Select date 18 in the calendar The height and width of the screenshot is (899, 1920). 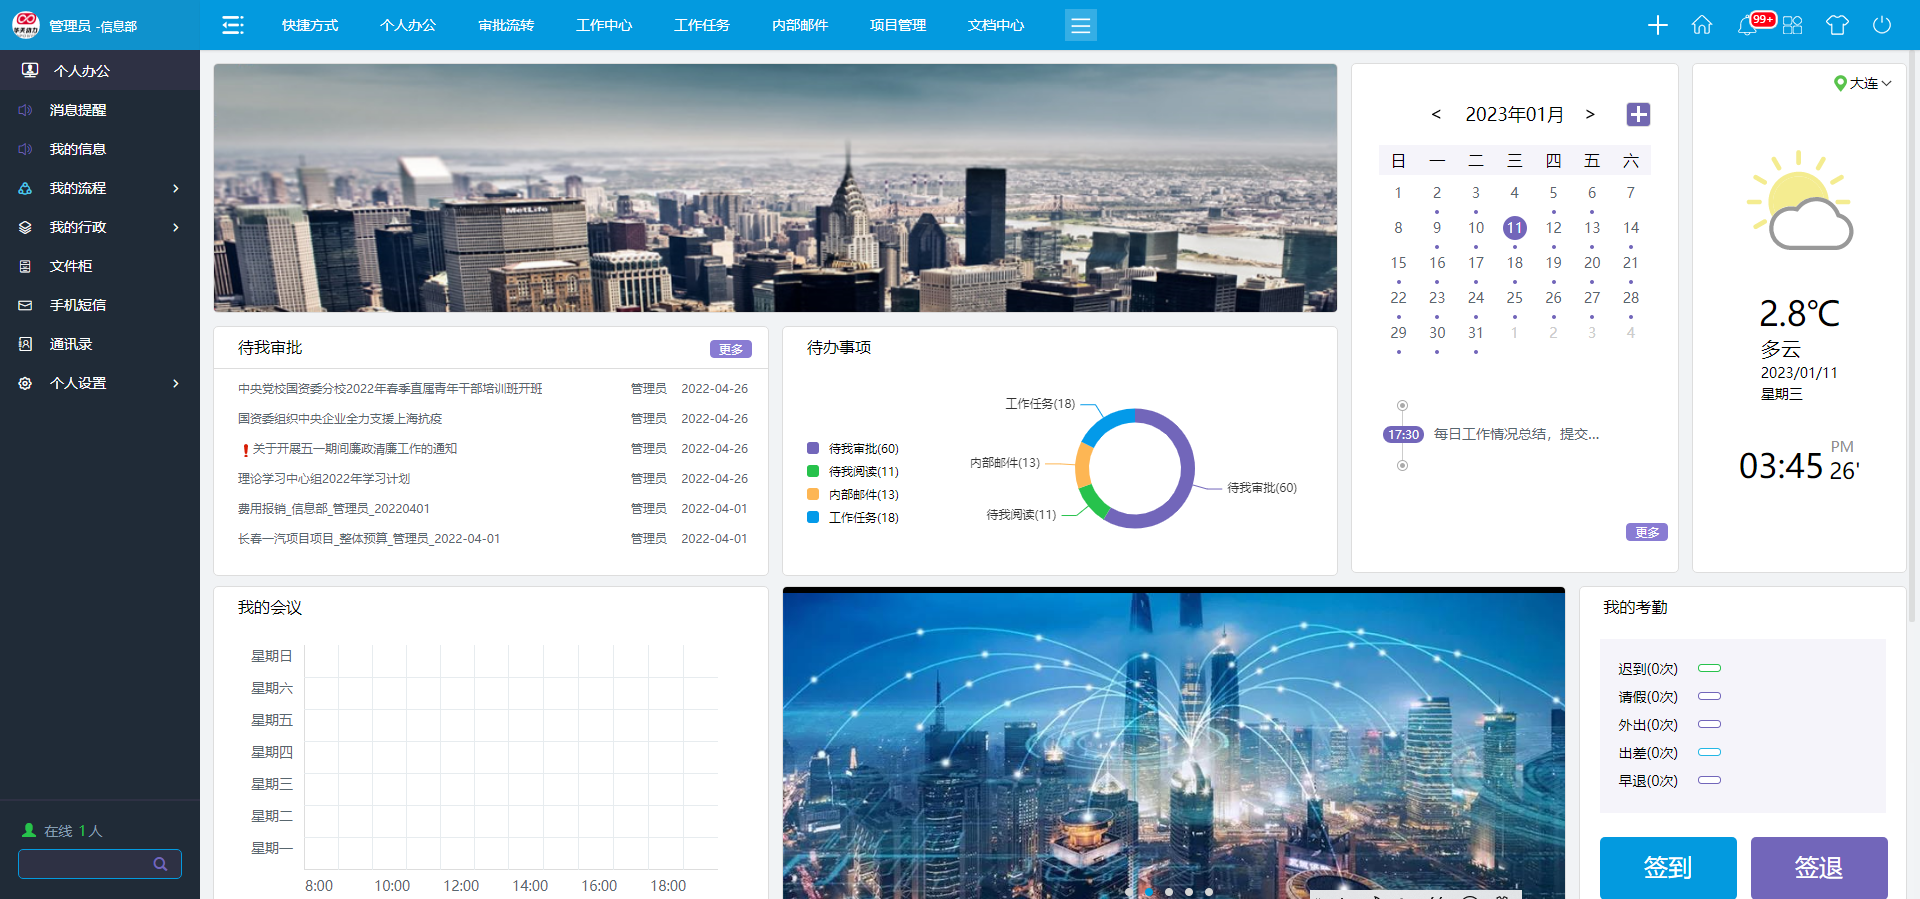(1514, 263)
